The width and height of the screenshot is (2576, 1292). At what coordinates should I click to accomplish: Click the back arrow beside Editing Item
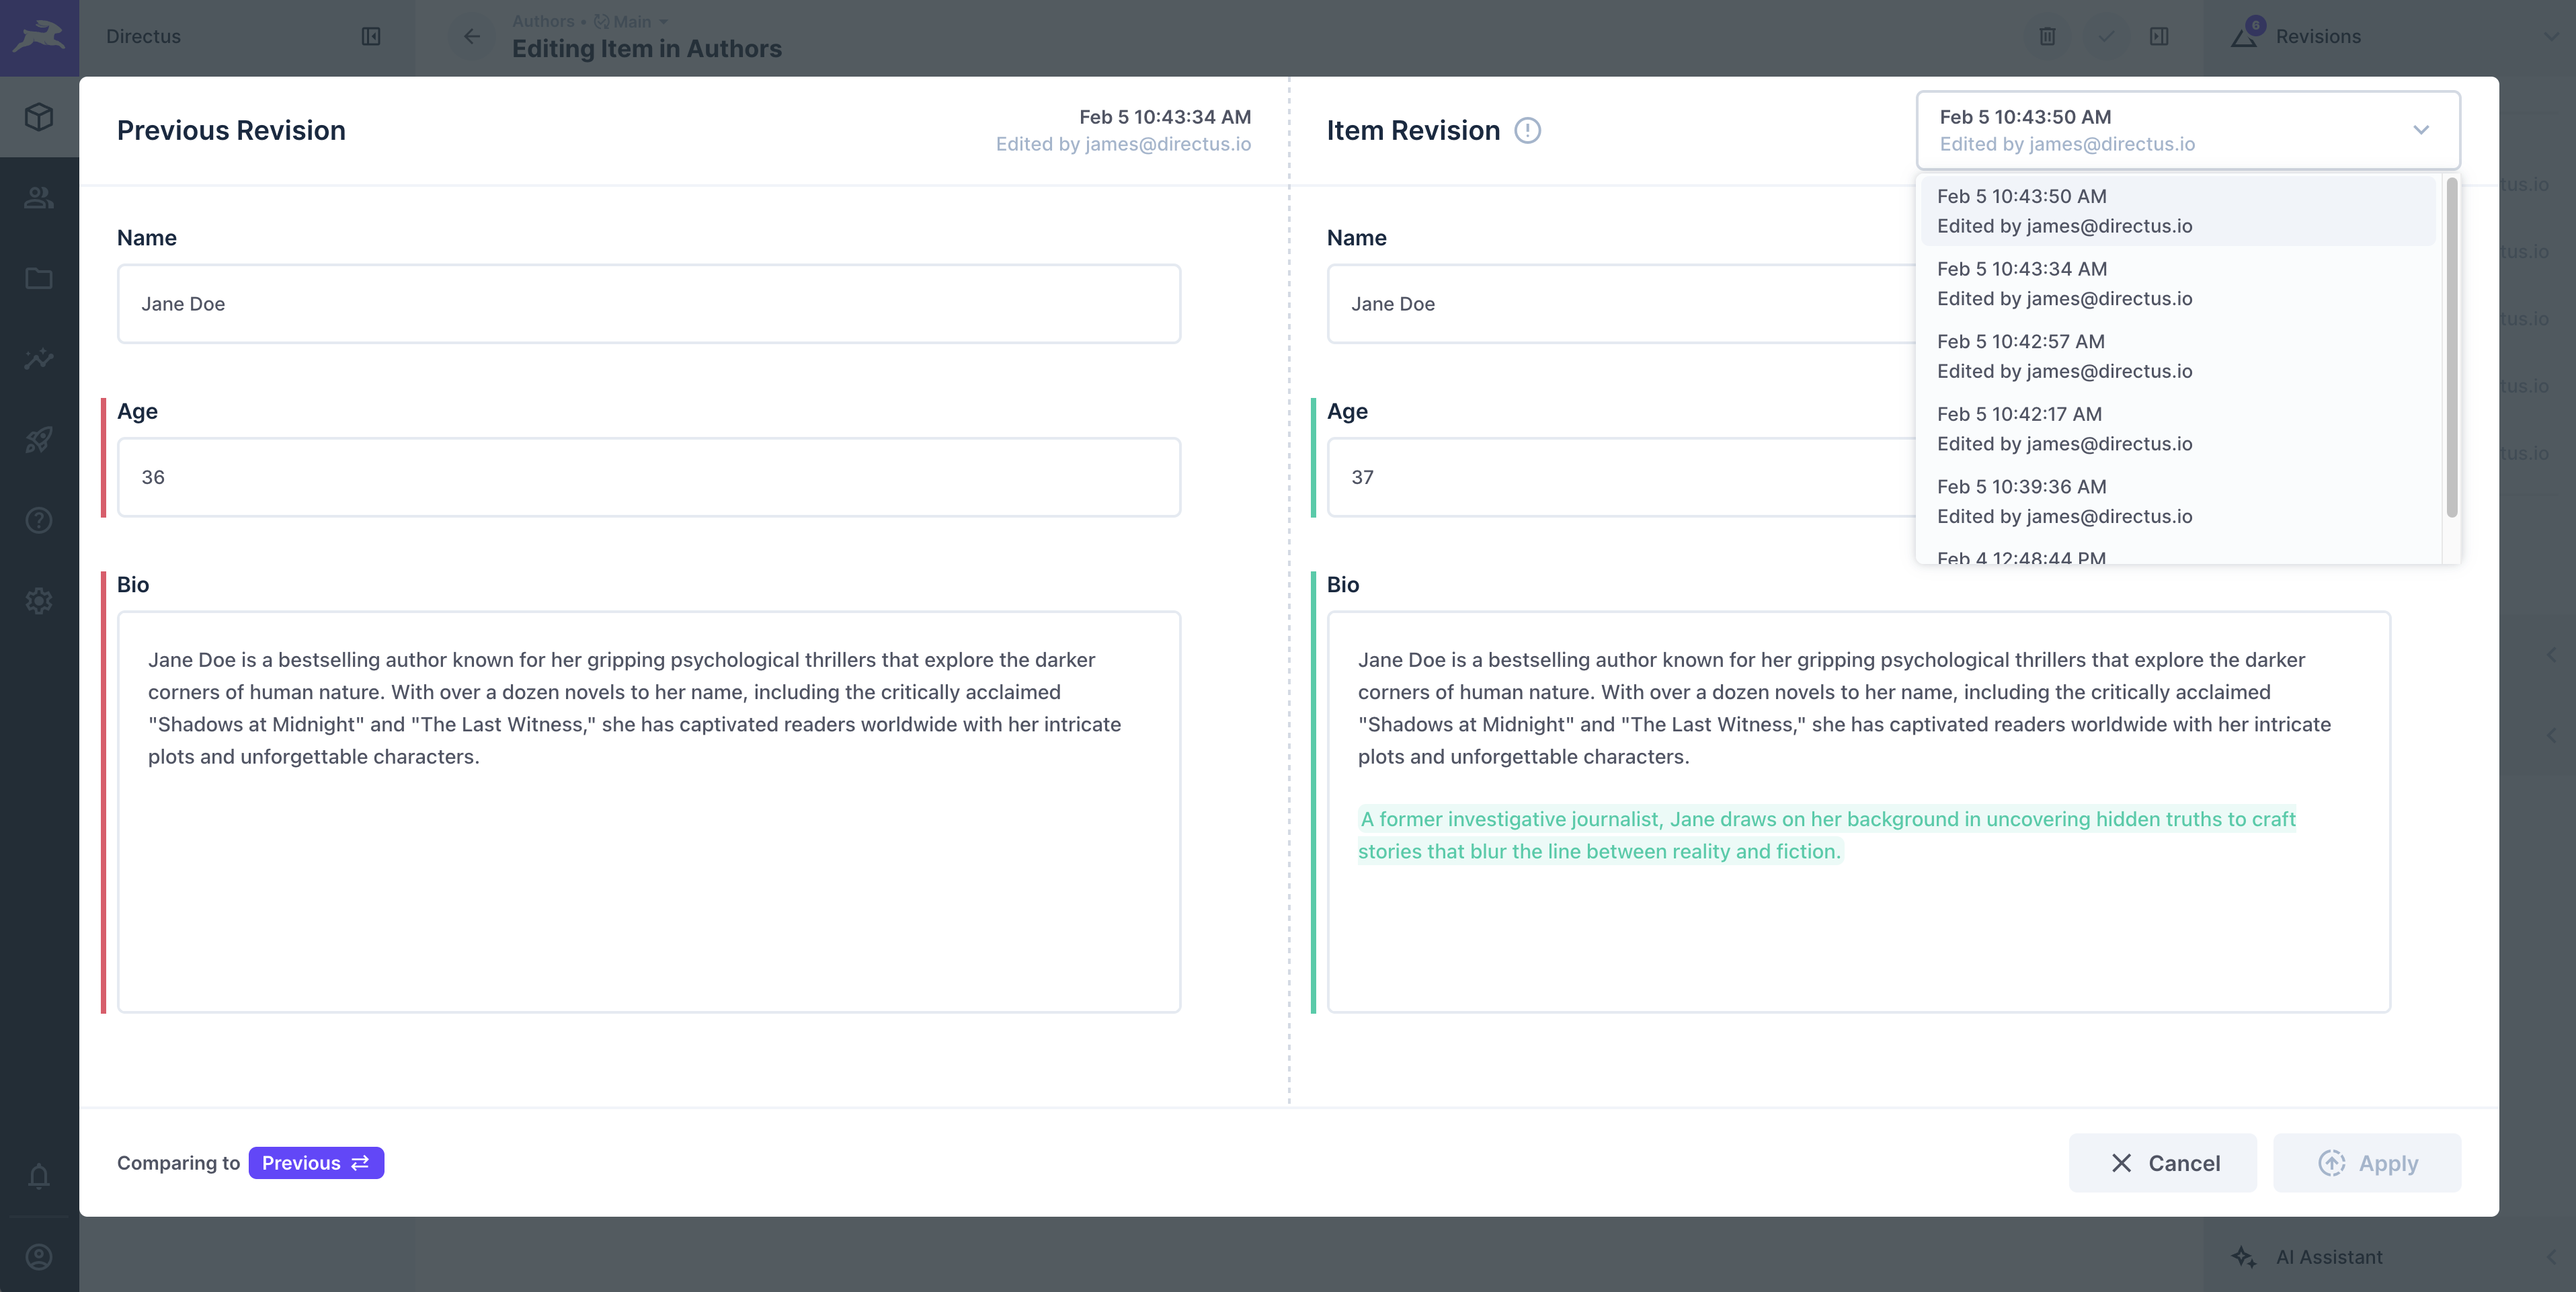471,37
